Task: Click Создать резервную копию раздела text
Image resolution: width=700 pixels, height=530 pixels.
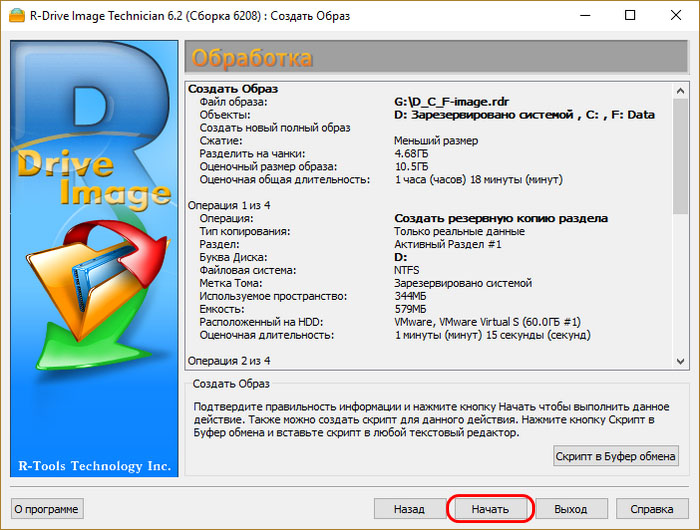Action: [501, 218]
